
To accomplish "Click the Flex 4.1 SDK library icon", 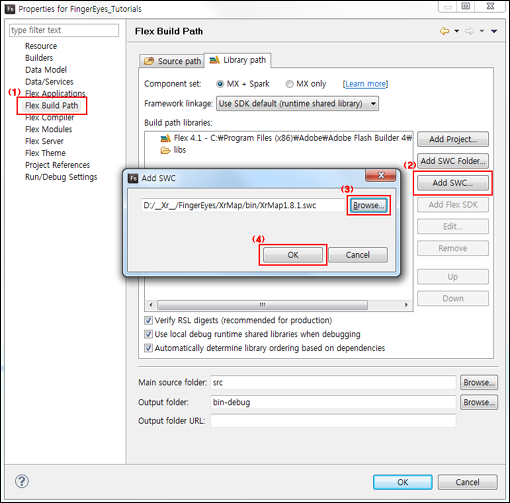I will point(165,138).
